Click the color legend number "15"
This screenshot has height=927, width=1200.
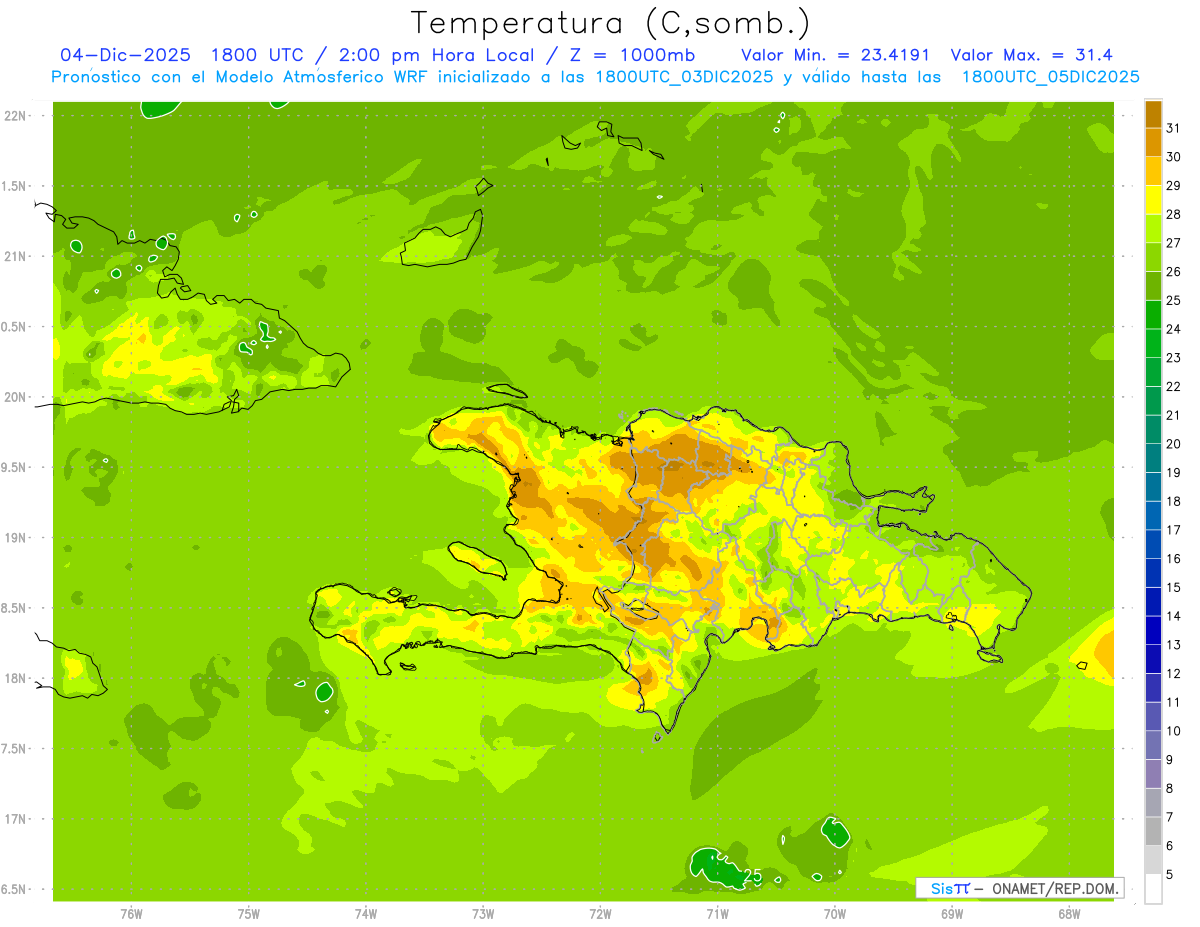point(1173,588)
